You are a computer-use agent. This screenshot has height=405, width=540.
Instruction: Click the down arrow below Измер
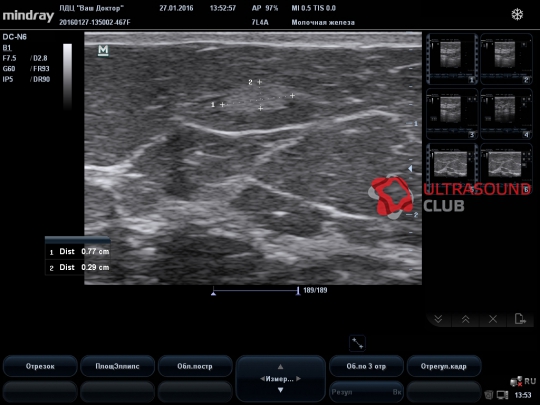(x=280, y=390)
